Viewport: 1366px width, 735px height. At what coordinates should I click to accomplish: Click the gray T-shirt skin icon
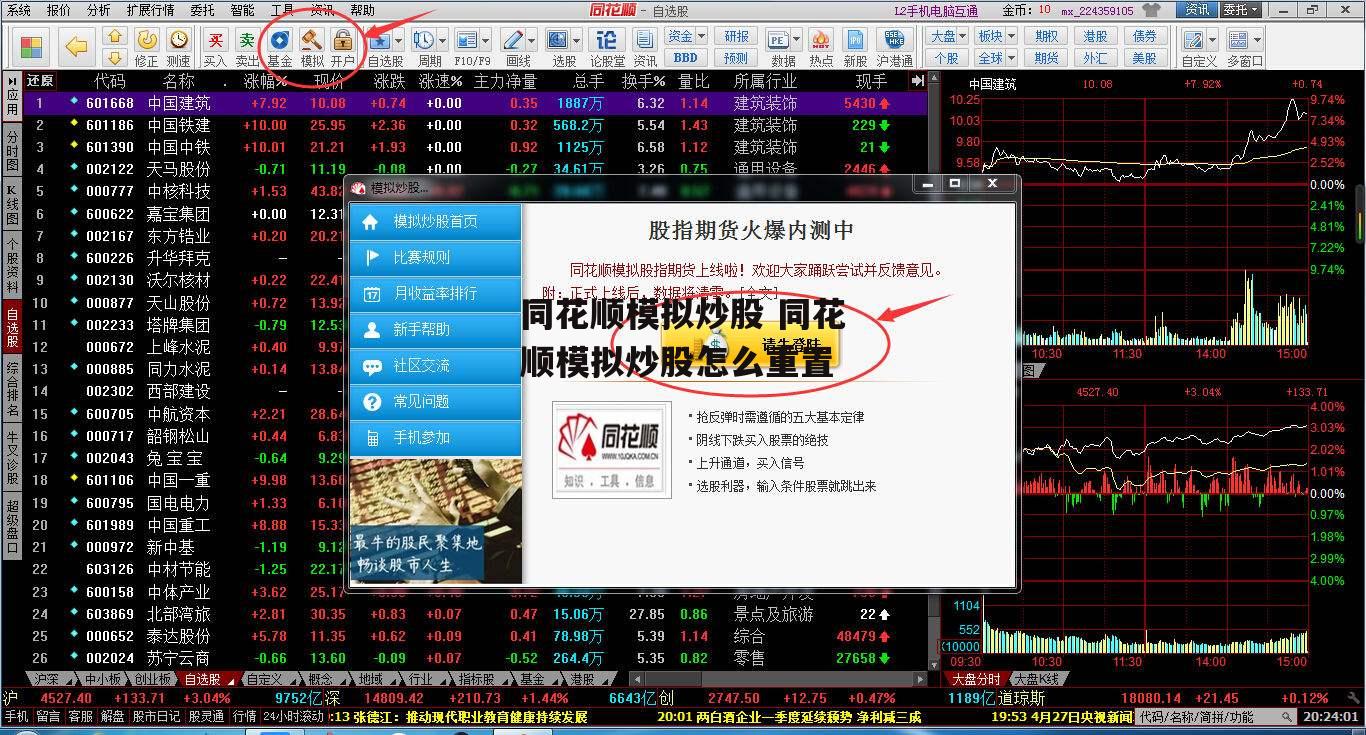(1154, 10)
